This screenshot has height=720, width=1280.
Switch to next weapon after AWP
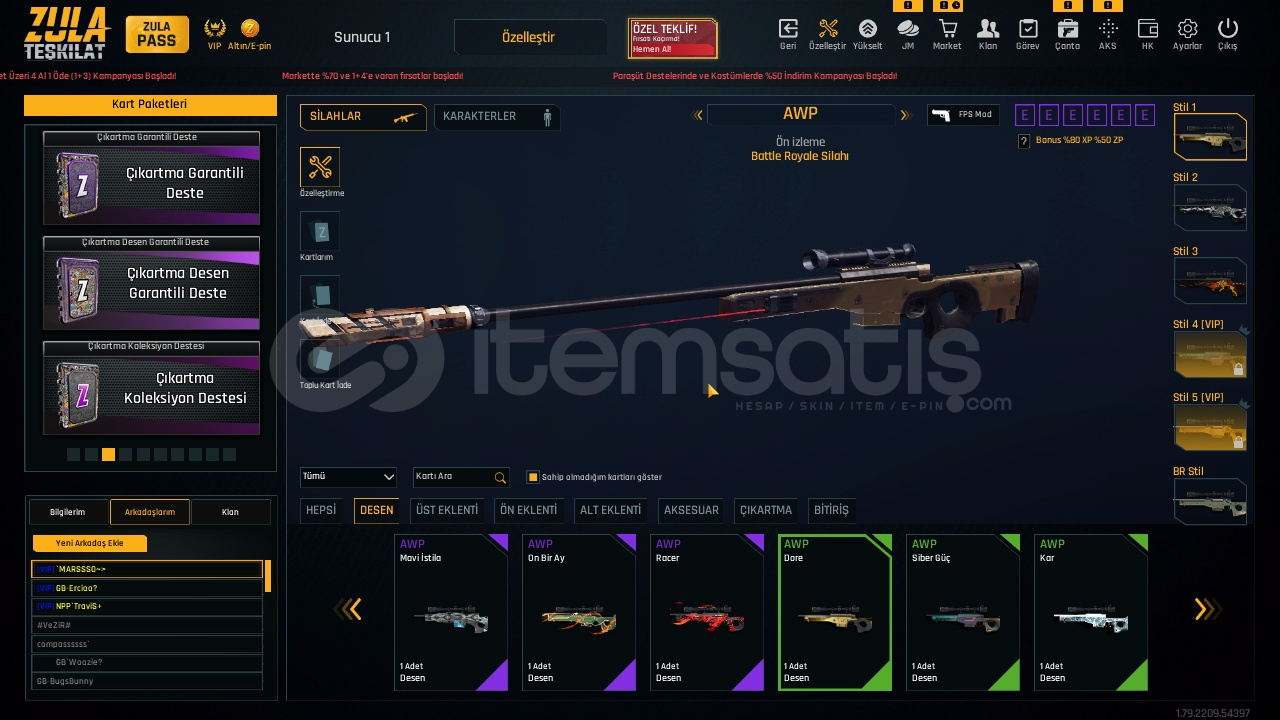[x=905, y=115]
